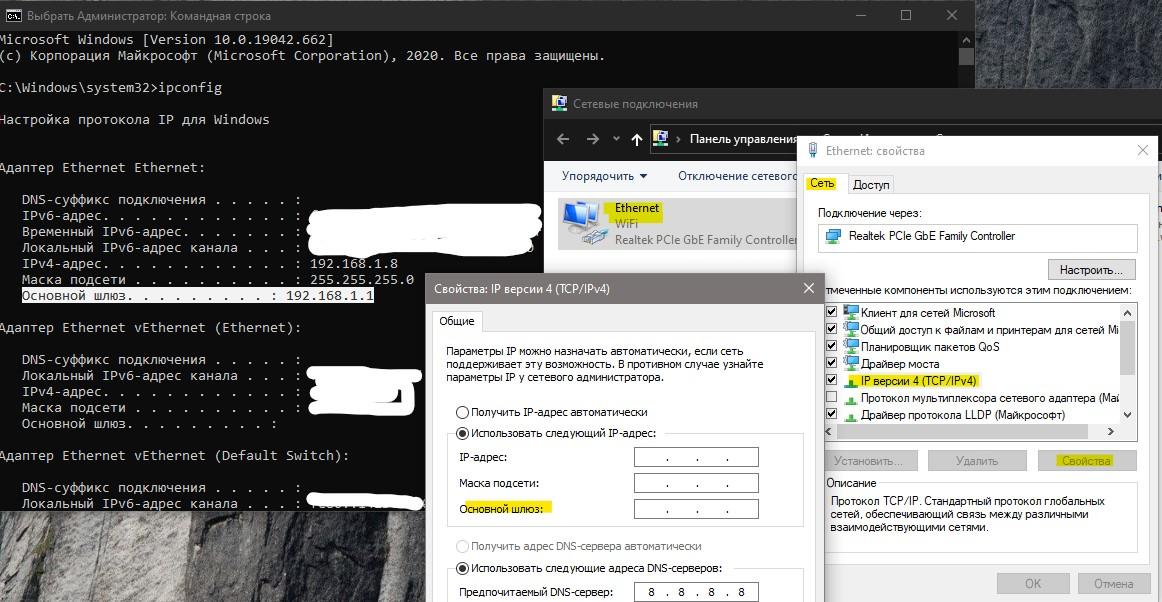Click Адаптер Ethernet vEthernet (Default Switch) line

tap(174, 456)
